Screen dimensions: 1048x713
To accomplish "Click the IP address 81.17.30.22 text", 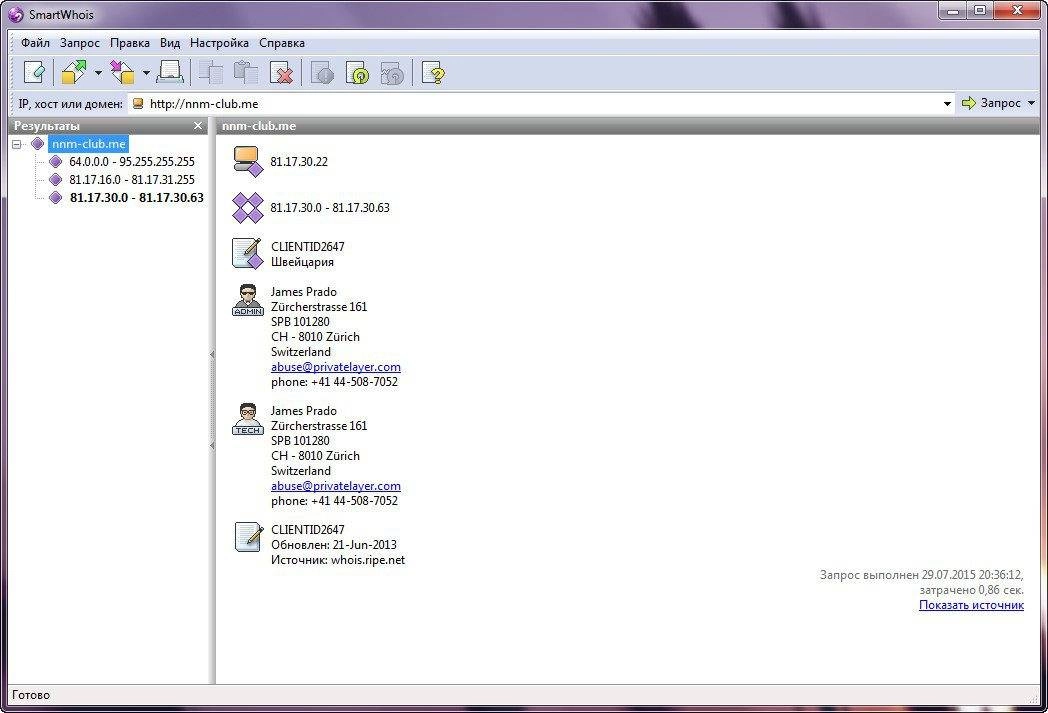I will click(x=299, y=162).
